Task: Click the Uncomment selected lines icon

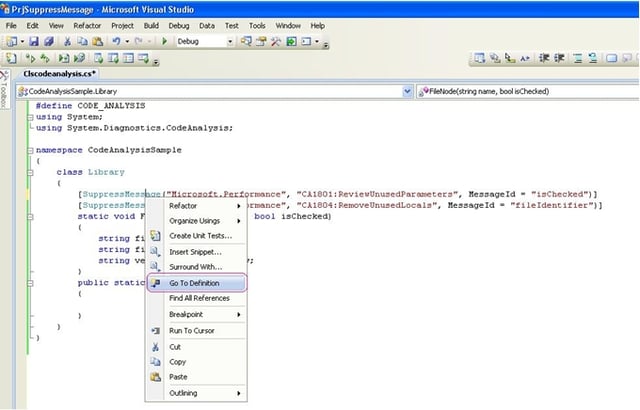Action: 593,58
